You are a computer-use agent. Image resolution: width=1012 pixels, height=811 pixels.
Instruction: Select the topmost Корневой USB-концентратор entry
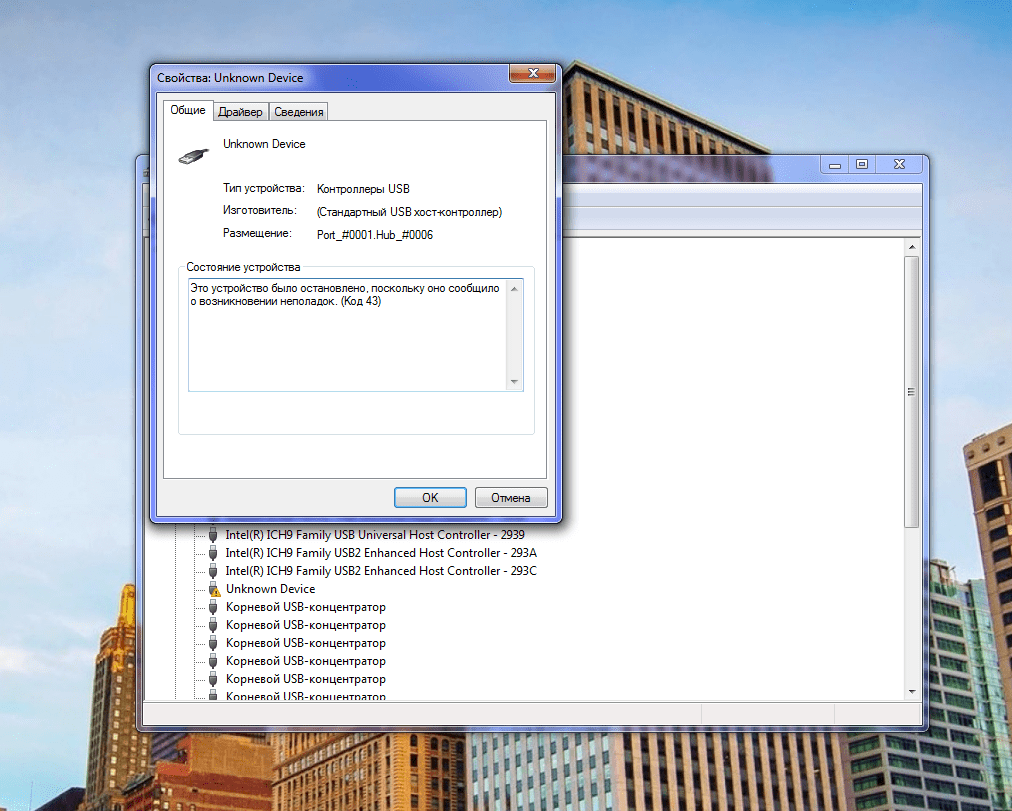(x=305, y=607)
